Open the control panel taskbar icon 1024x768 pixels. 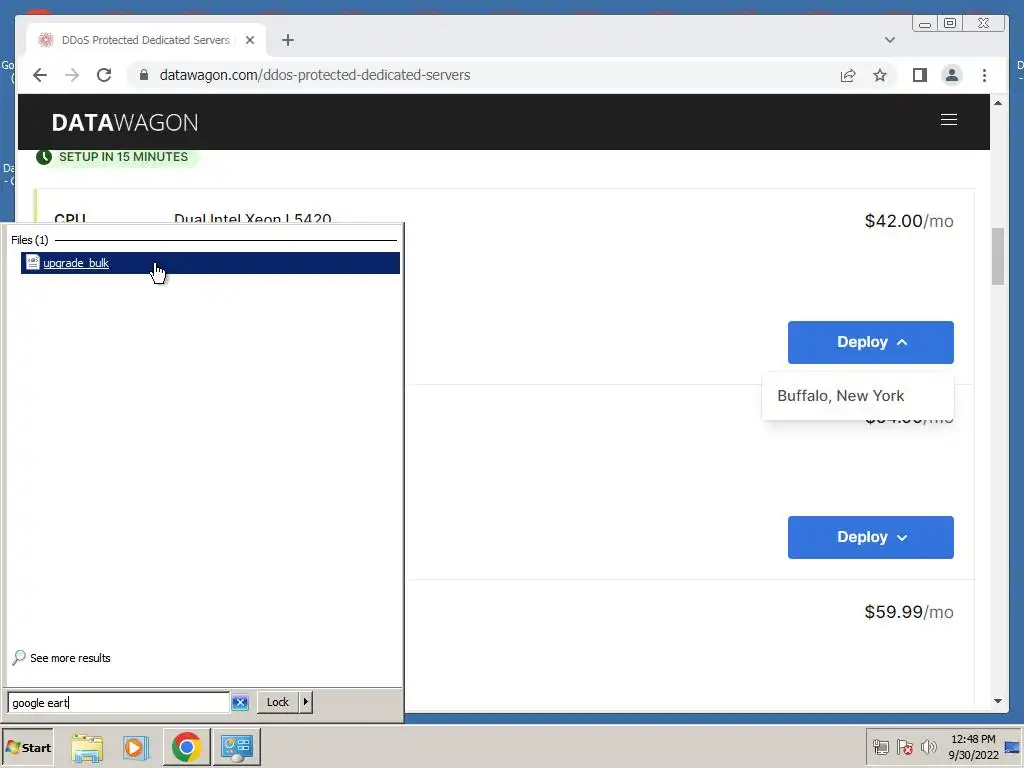click(236, 747)
